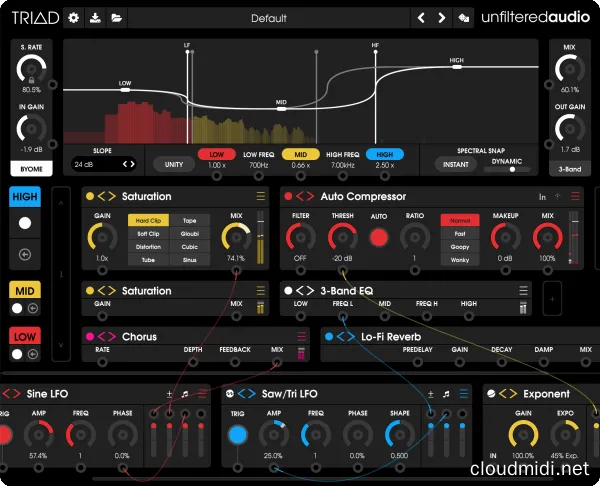Toggle the Auto button in Auto Compressor

point(379,237)
